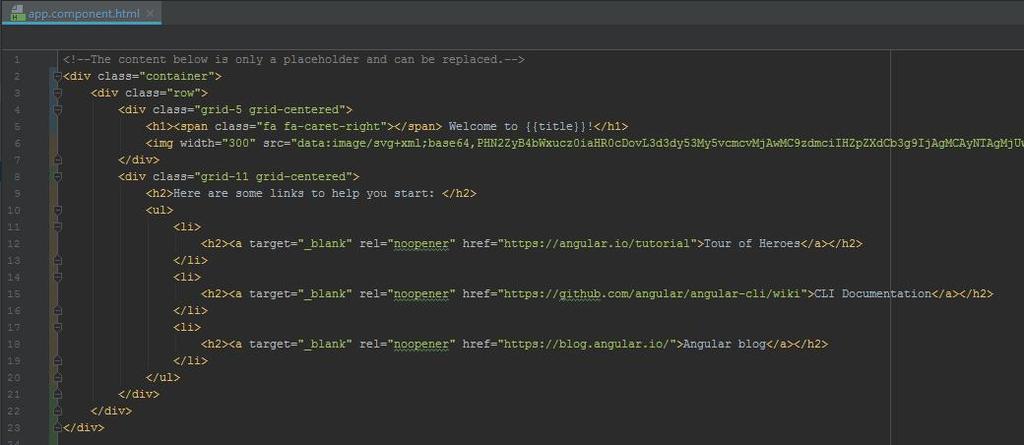This screenshot has height=445, width=1024.
Task: Click "Here are some links" heading text
Action: point(304,193)
